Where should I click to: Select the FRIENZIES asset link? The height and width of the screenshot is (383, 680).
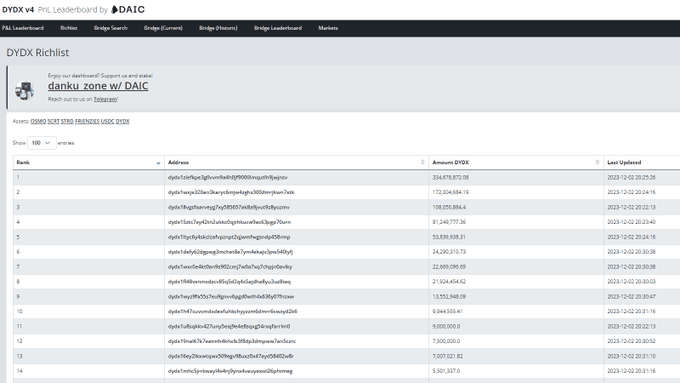87,121
